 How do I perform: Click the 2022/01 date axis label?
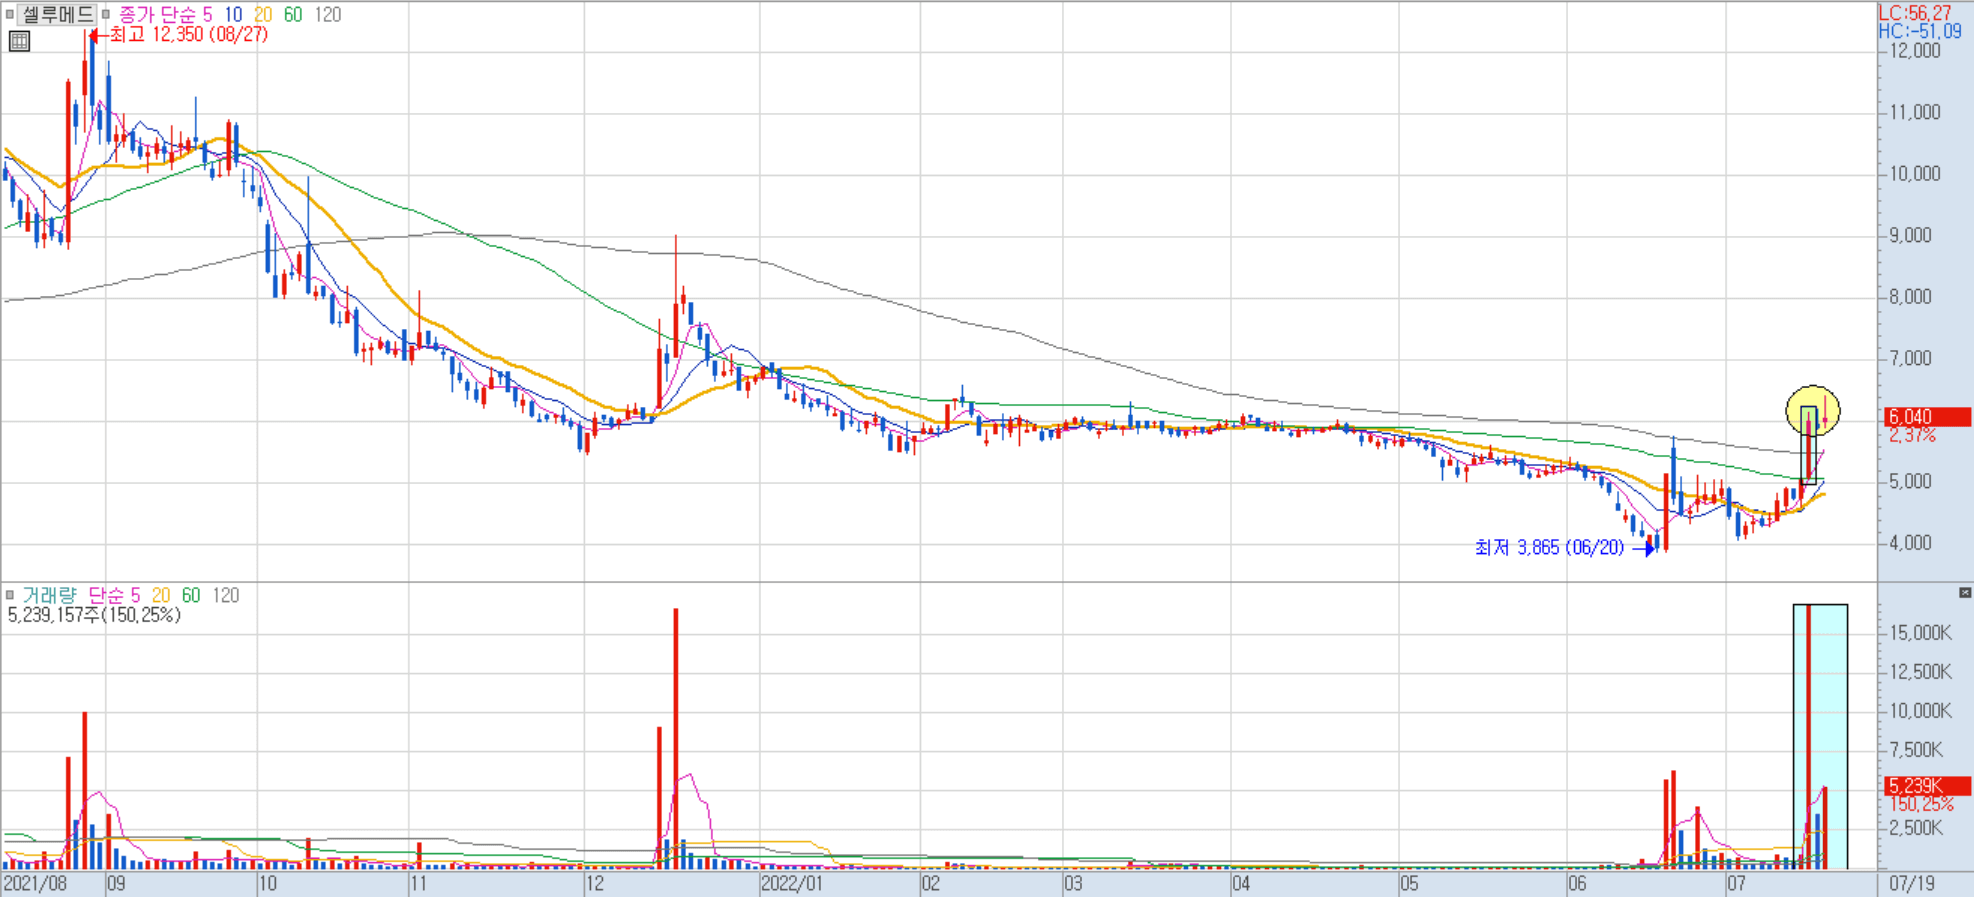(x=791, y=884)
